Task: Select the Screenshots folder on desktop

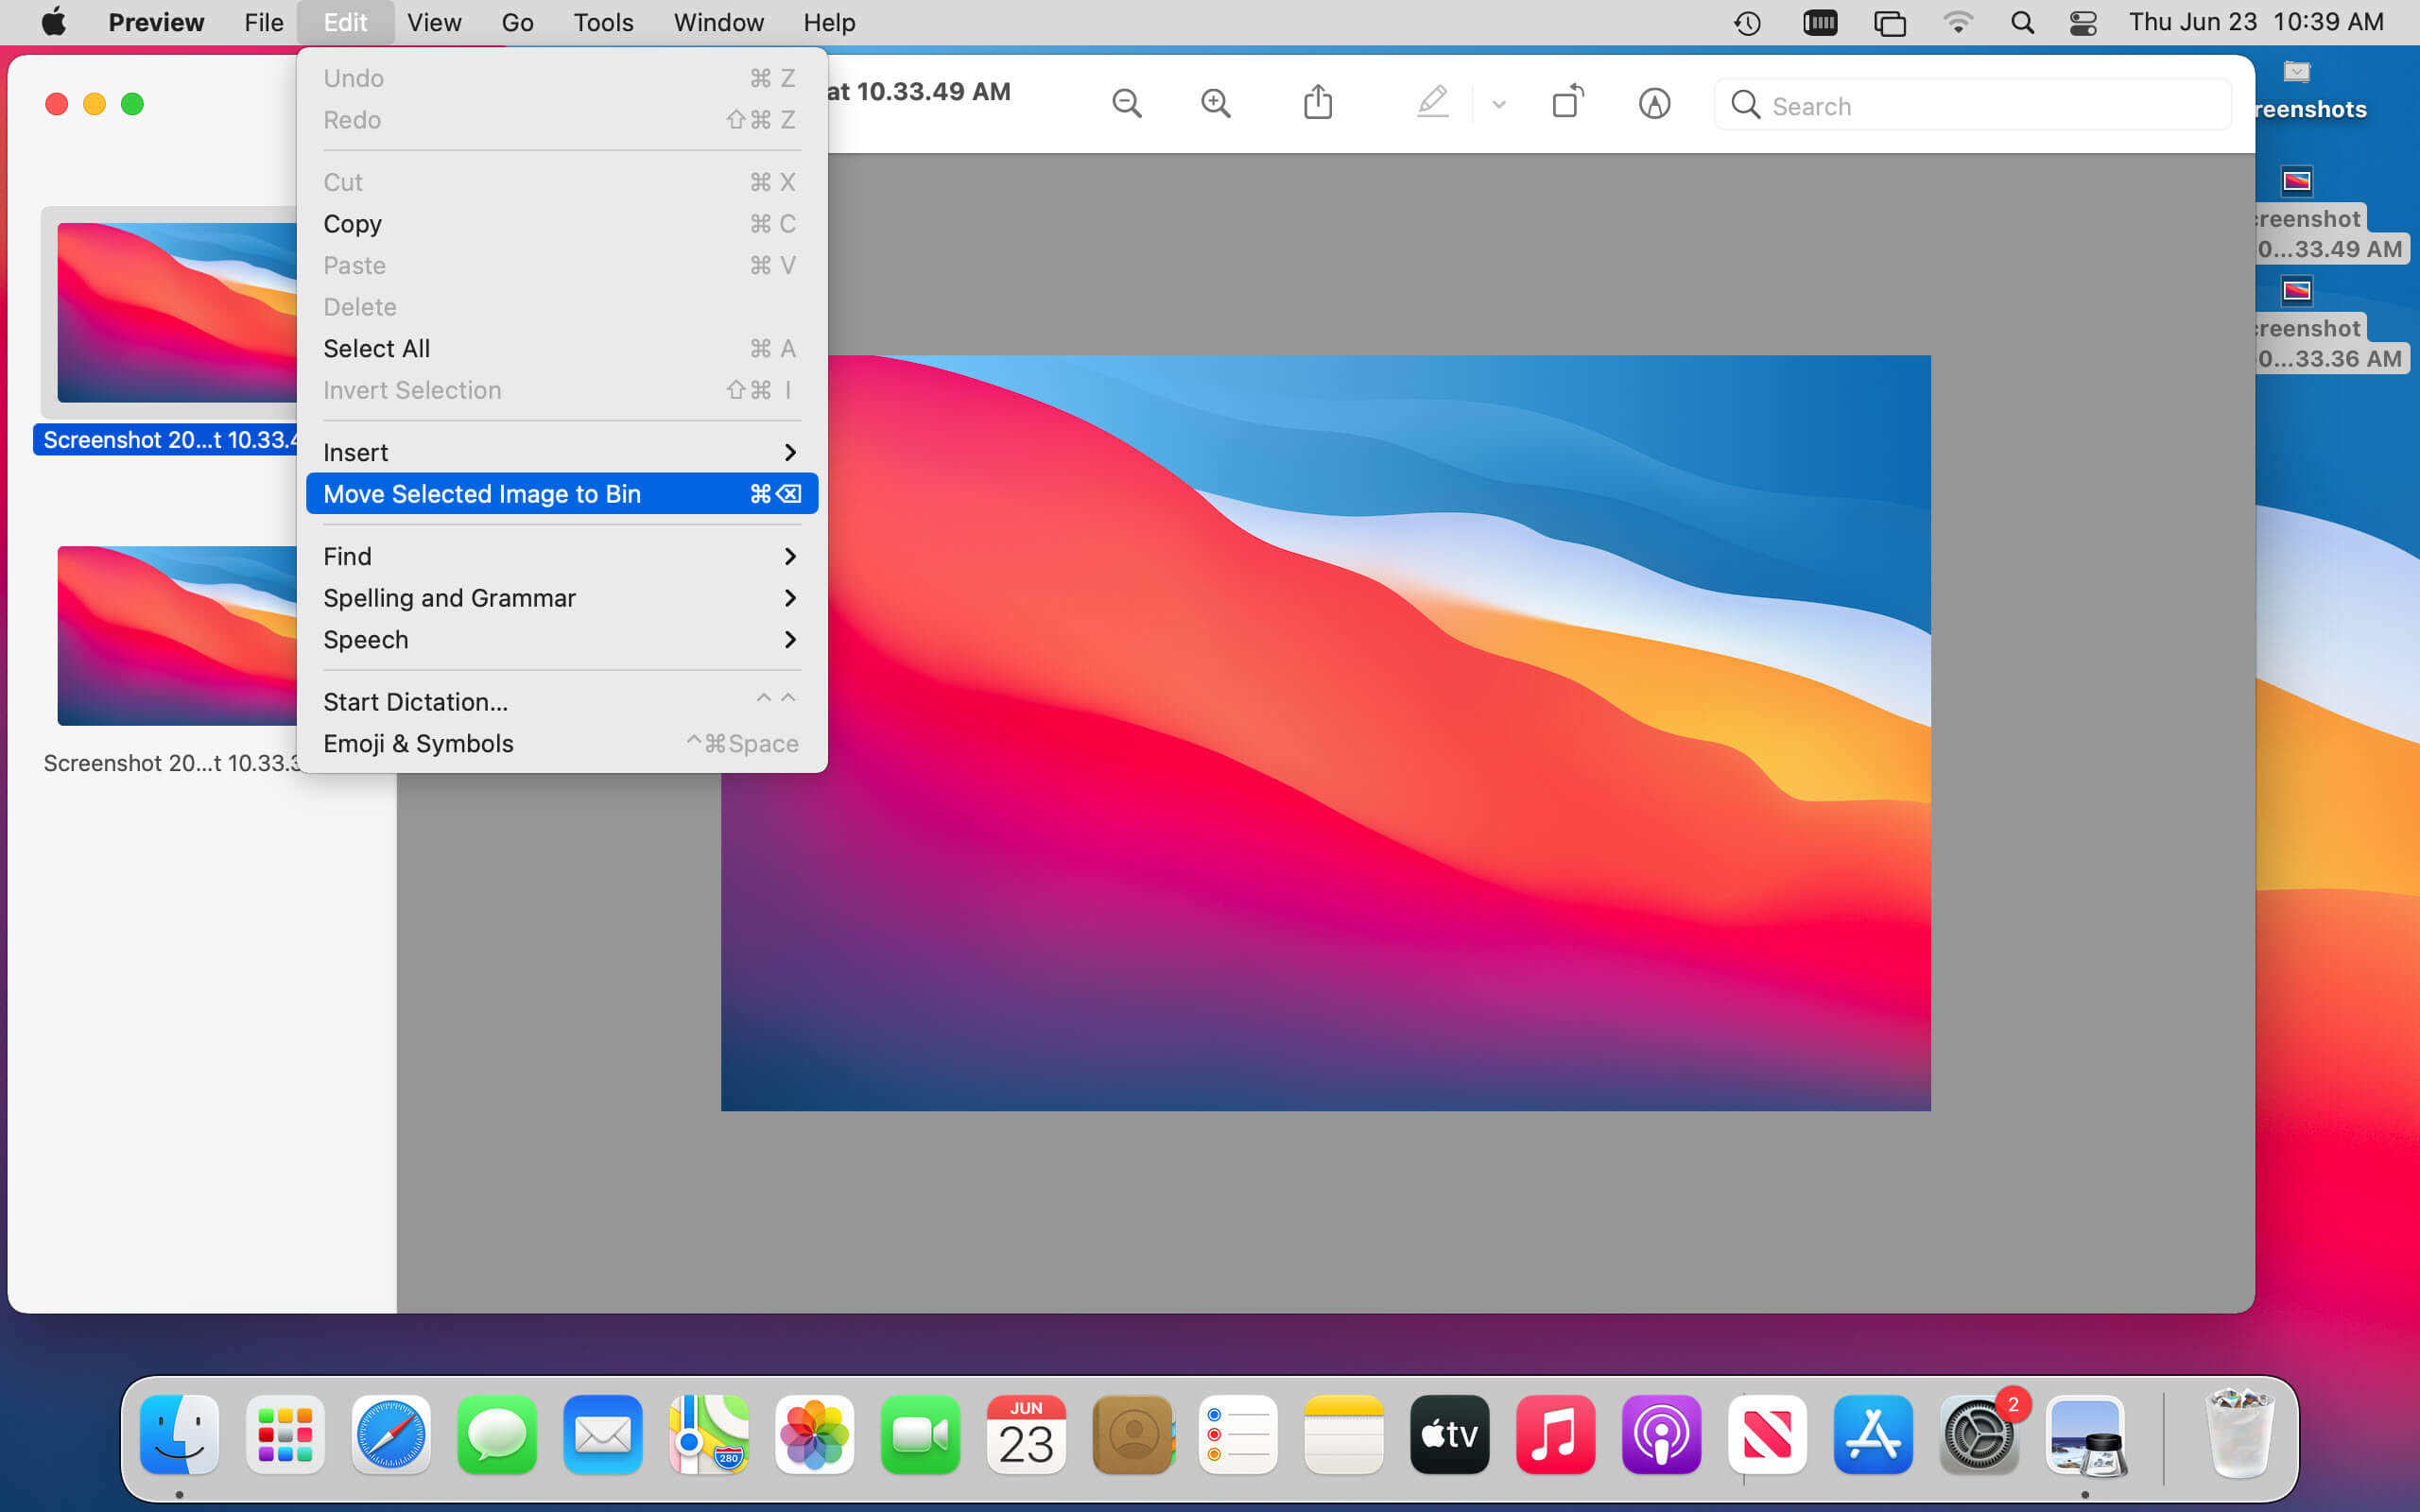Action: [2312, 91]
